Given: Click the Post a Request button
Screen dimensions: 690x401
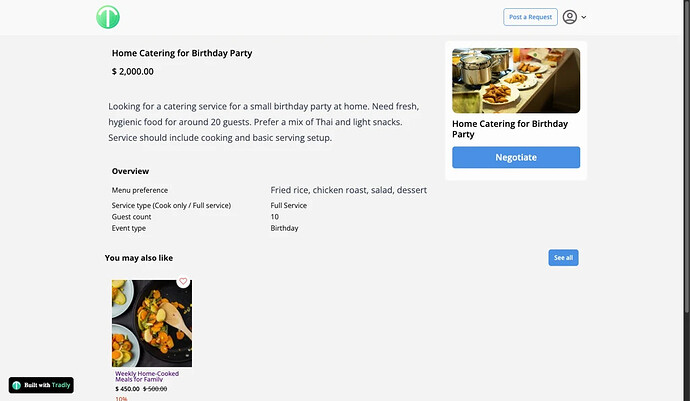Looking at the screenshot, I should click(530, 17).
